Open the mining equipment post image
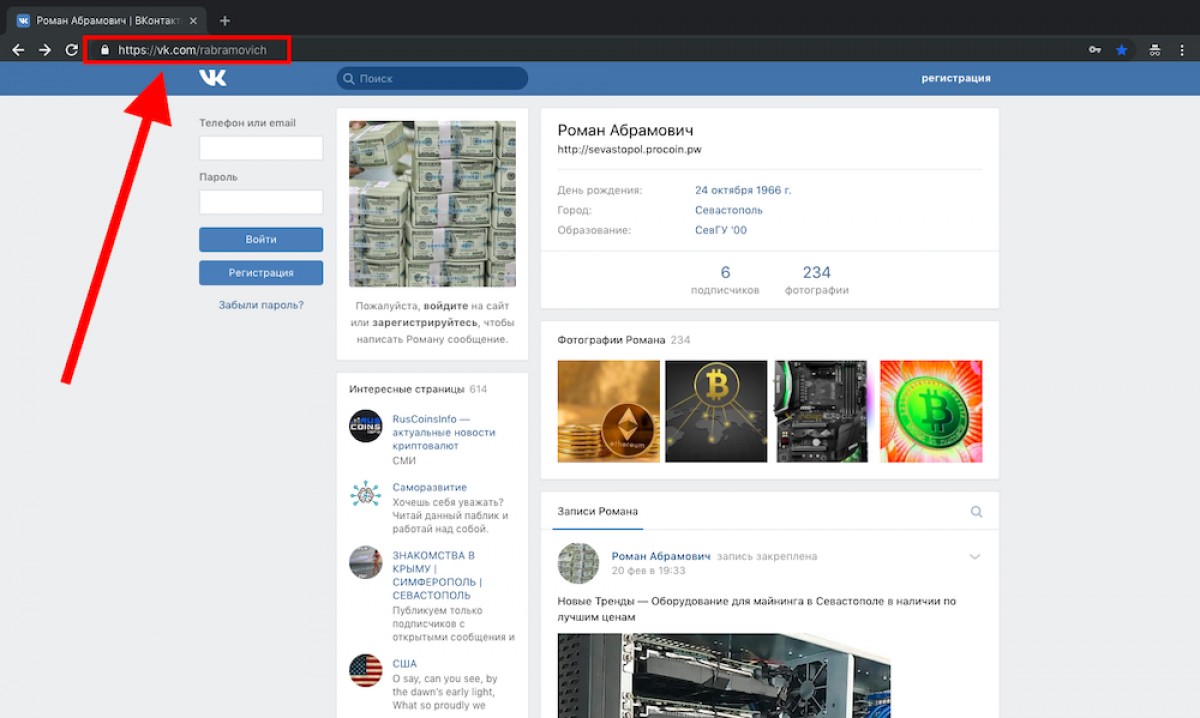Viewport: 1200px width, 718px height. coord(724,675)
